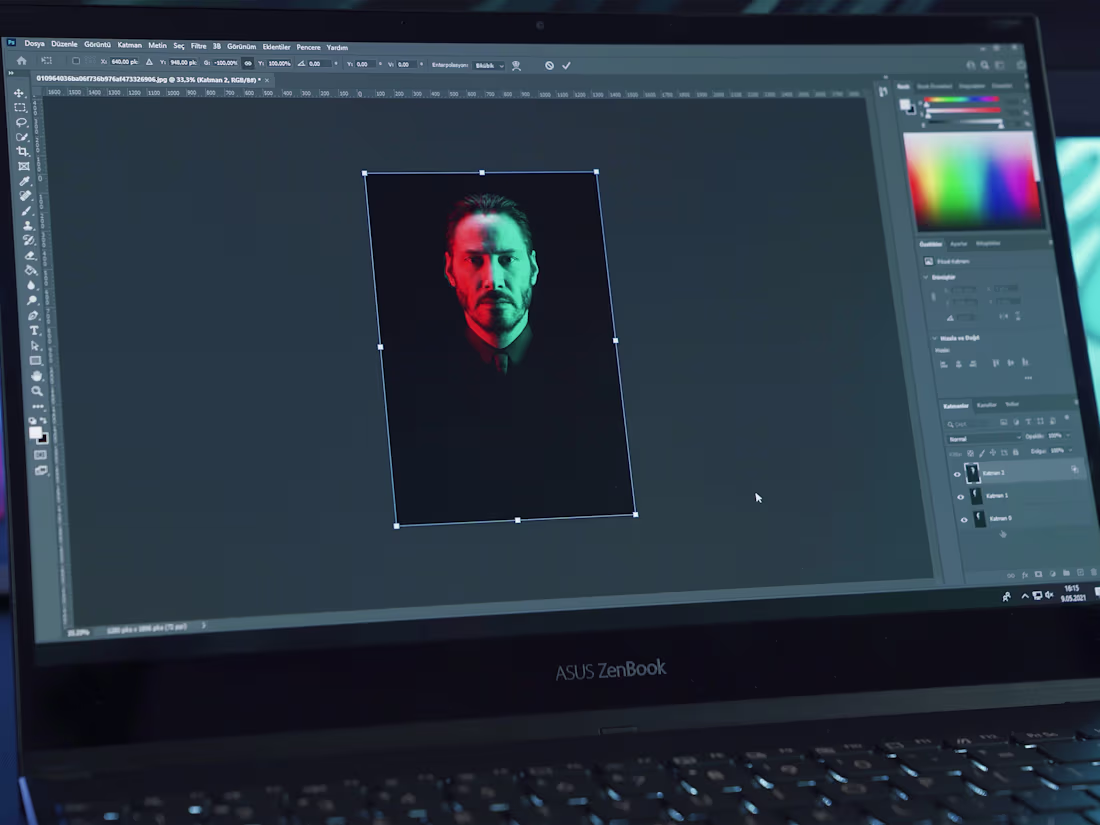1100x825 pixels.
Task: Select the Frame tool
Action: (23, 166)
